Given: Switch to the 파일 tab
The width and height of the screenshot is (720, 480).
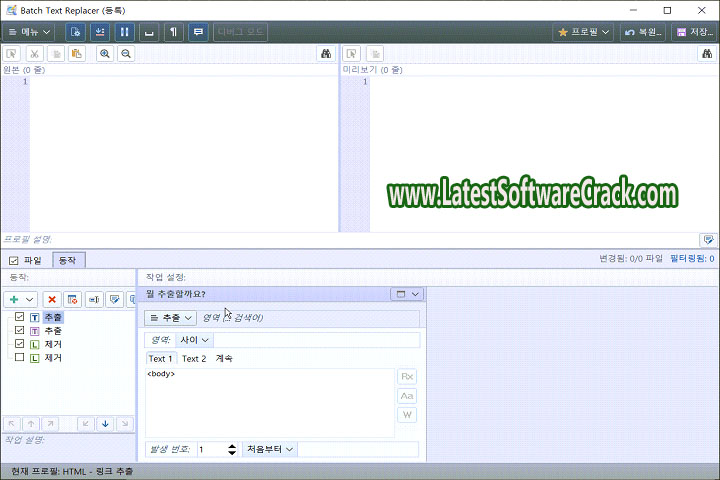Looking at the screenshot, I should 26,260.
